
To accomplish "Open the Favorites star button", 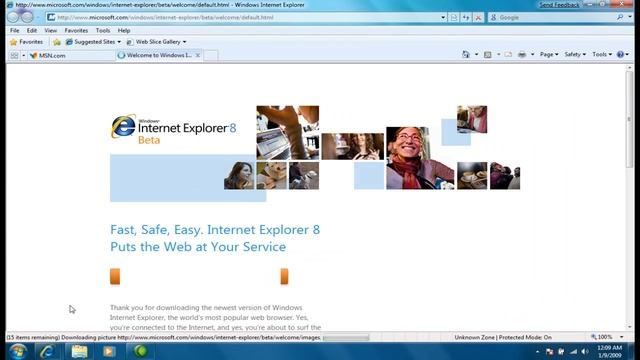I will pyautogui.click(x=27, y=42).
